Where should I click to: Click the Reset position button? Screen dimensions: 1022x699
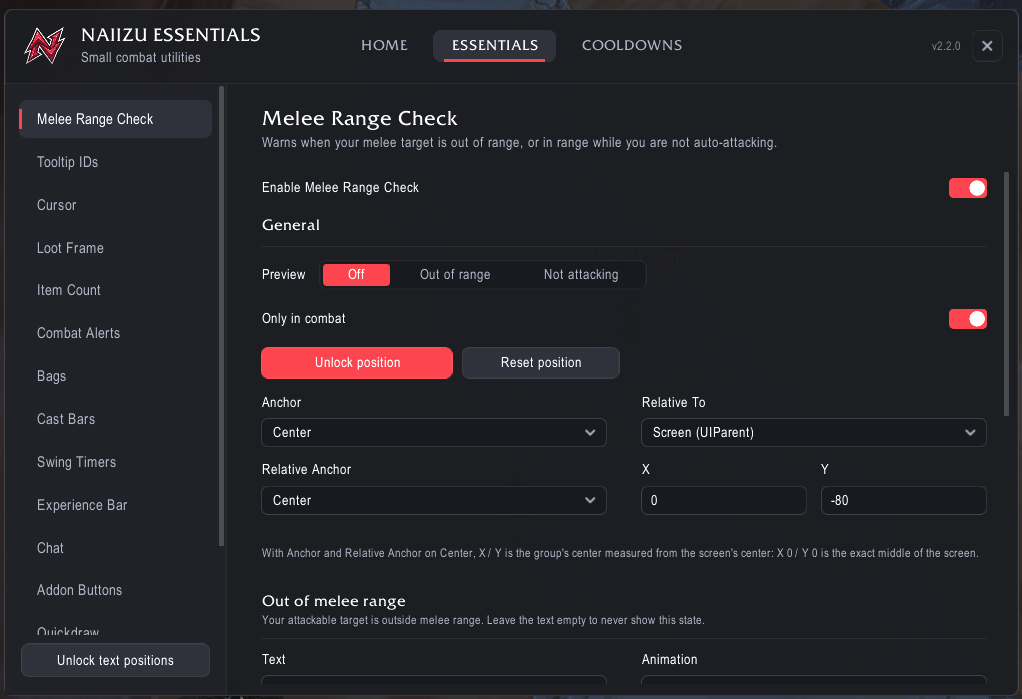[x=541, y=363]
